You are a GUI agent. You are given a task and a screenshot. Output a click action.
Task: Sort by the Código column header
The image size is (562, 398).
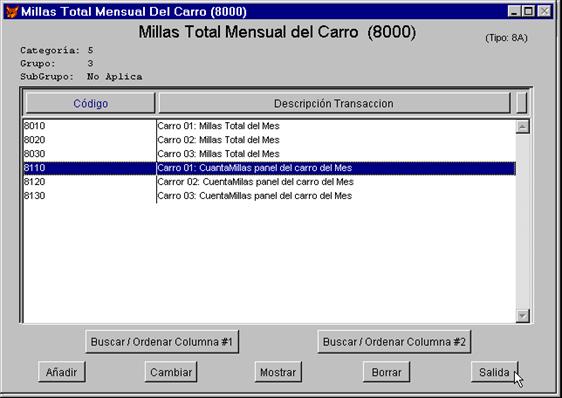(x=91, y=103)
